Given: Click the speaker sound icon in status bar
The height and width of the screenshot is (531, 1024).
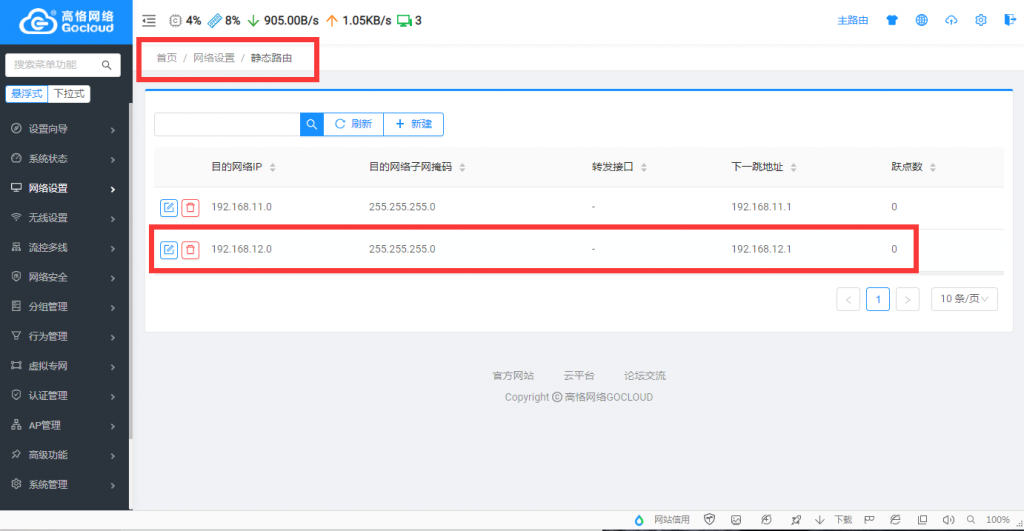Looking at the screenshot, I should click(x=948, y=520).
